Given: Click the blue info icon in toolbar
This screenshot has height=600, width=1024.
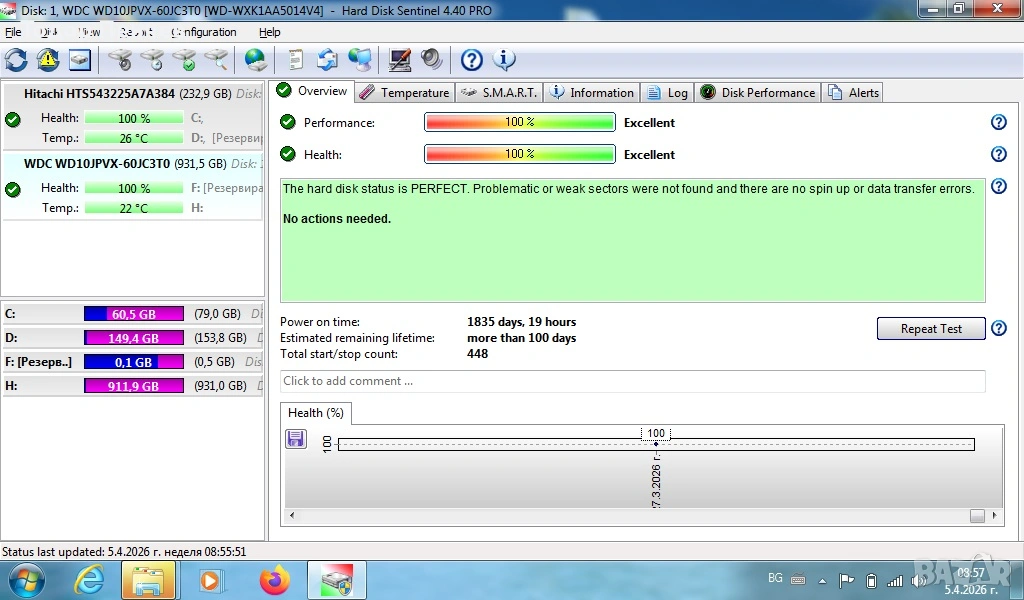Looking at the screenshot, I should pyautogui.click(x=504, y=60).
